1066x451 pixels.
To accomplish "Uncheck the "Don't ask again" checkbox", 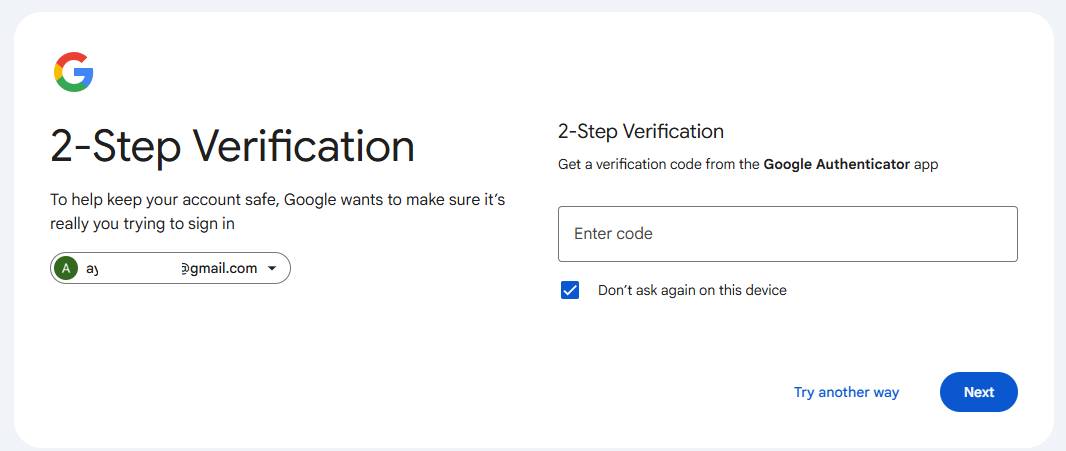I will point(570,290).
